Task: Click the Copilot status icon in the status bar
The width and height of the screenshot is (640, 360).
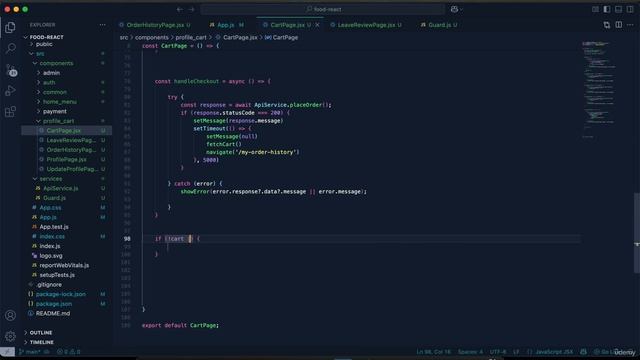Action: [x=583, y=351]
